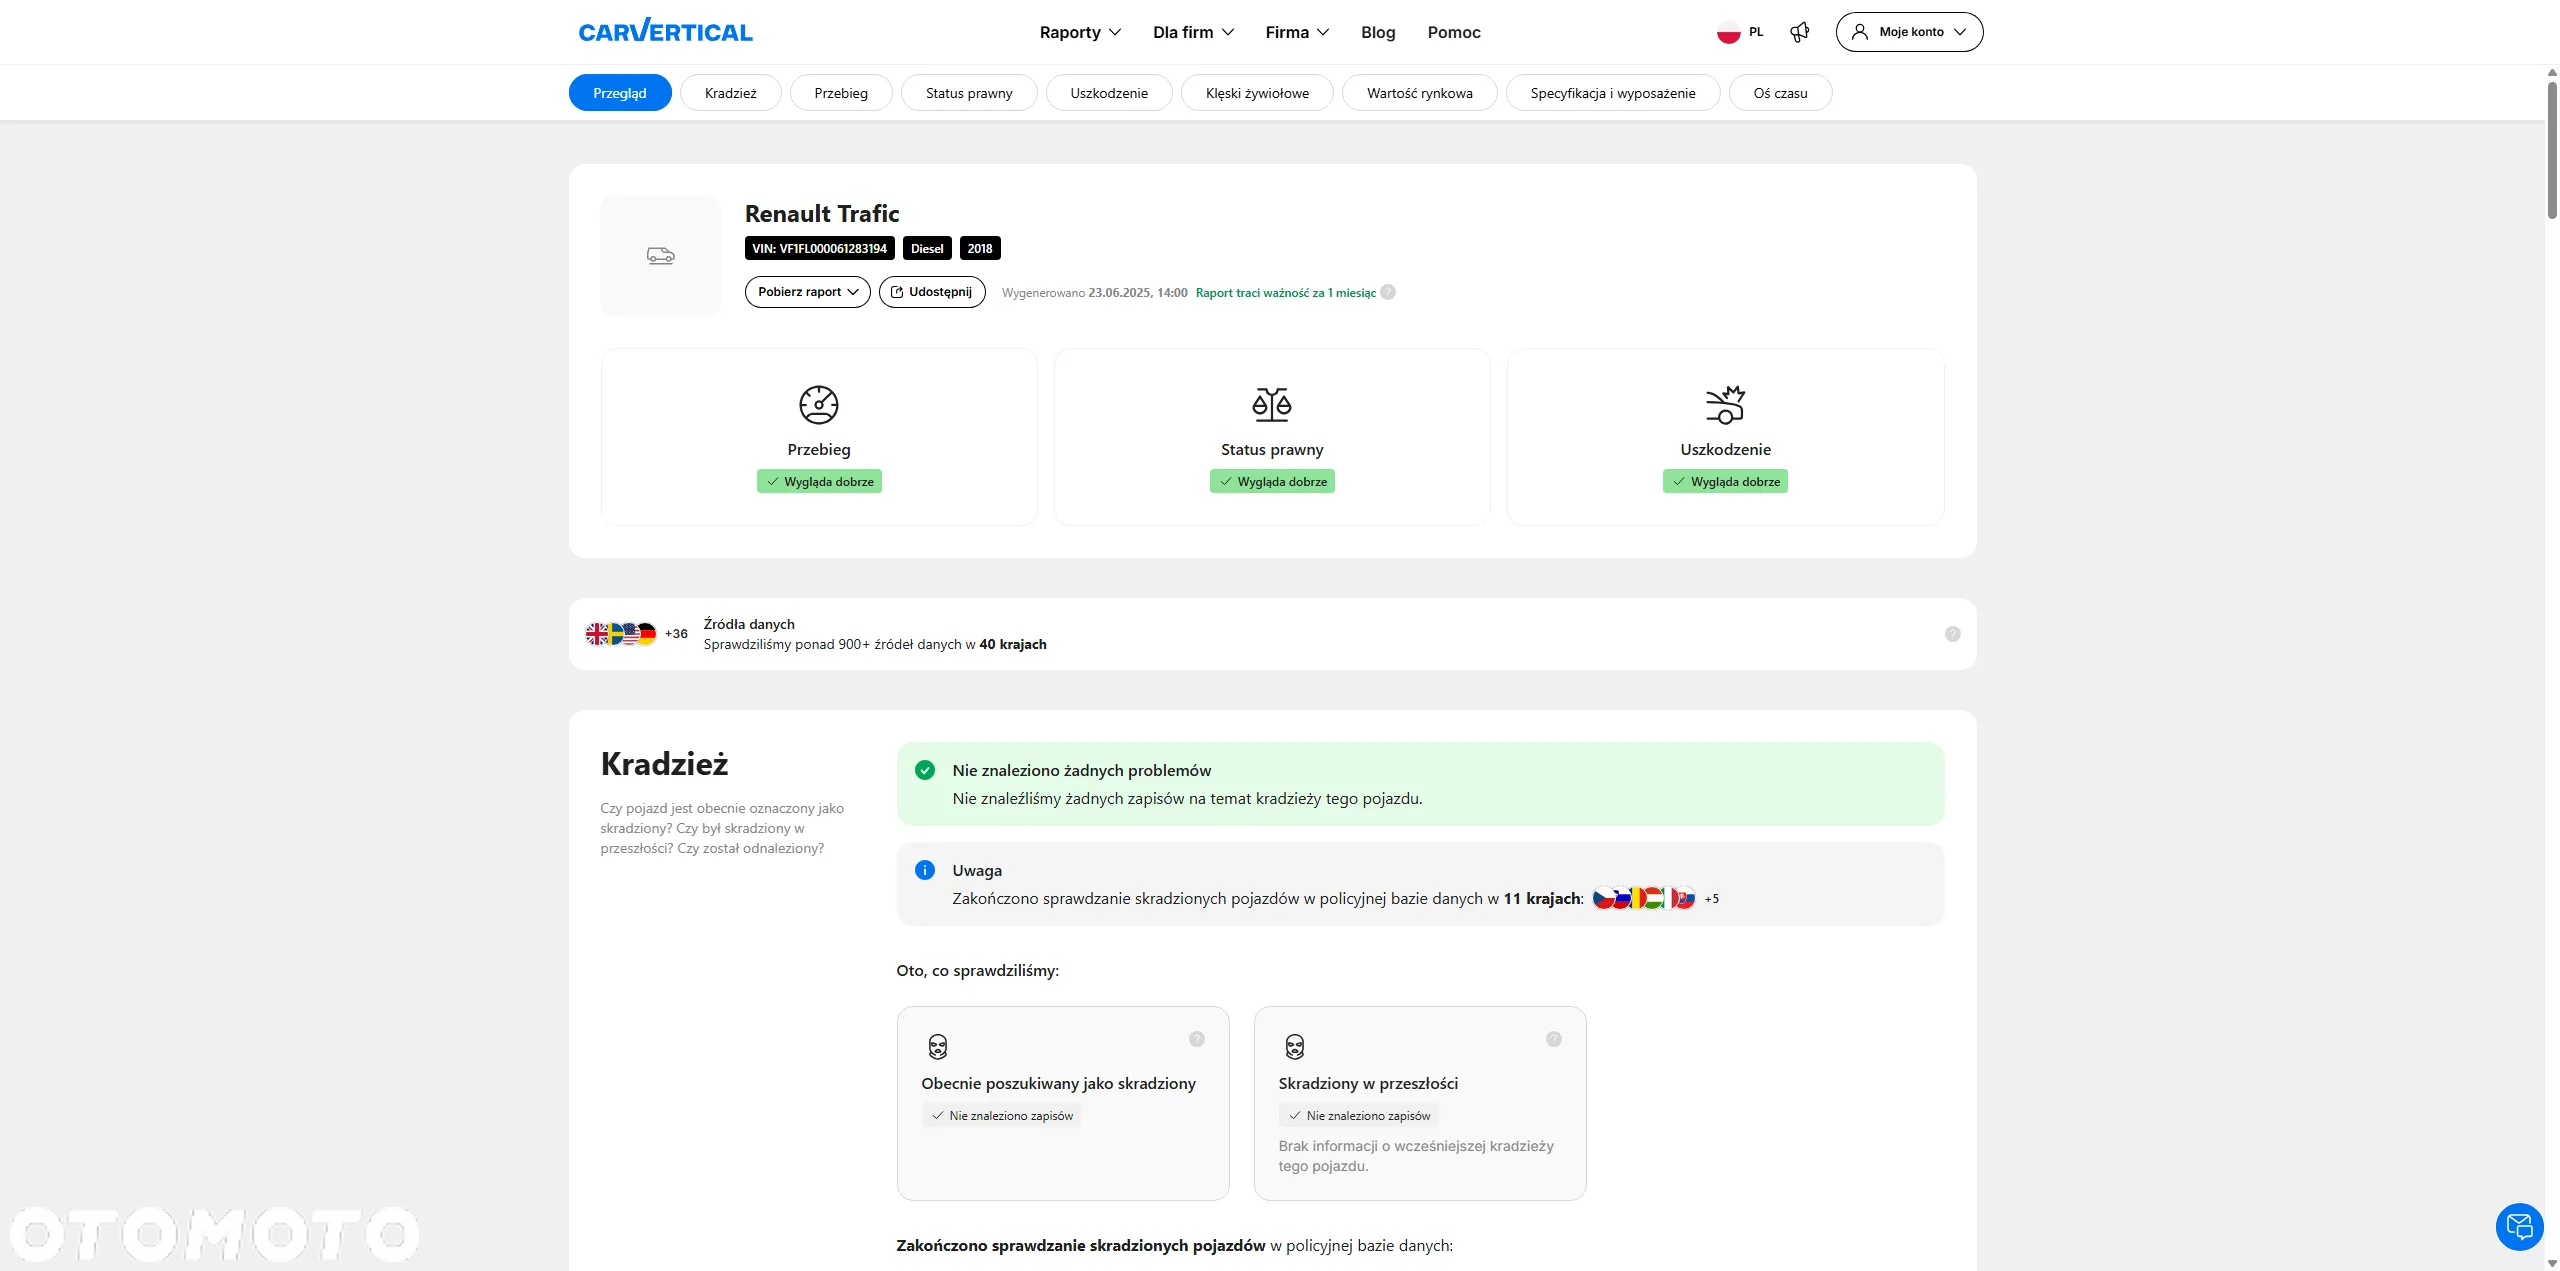Open the Pobierz raport dropdown
The width and height of the screenshot is (2560, 1271).
[807, 292]
